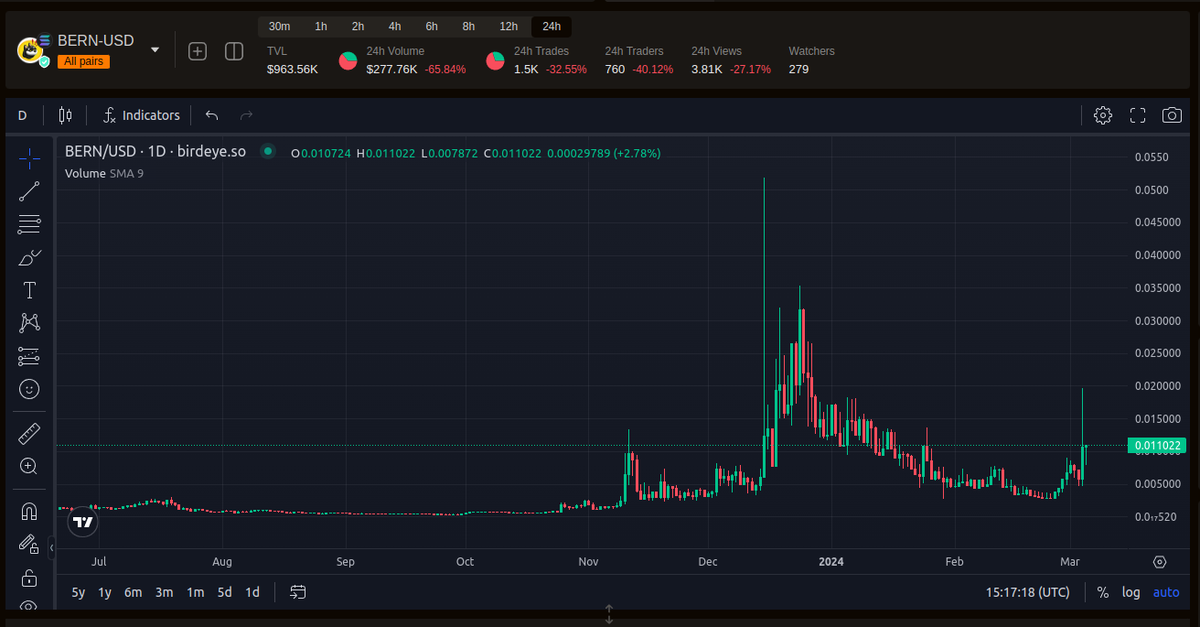1200x627 pixels.
Task: Set chart range to 1m
Action: pos(195,592)
